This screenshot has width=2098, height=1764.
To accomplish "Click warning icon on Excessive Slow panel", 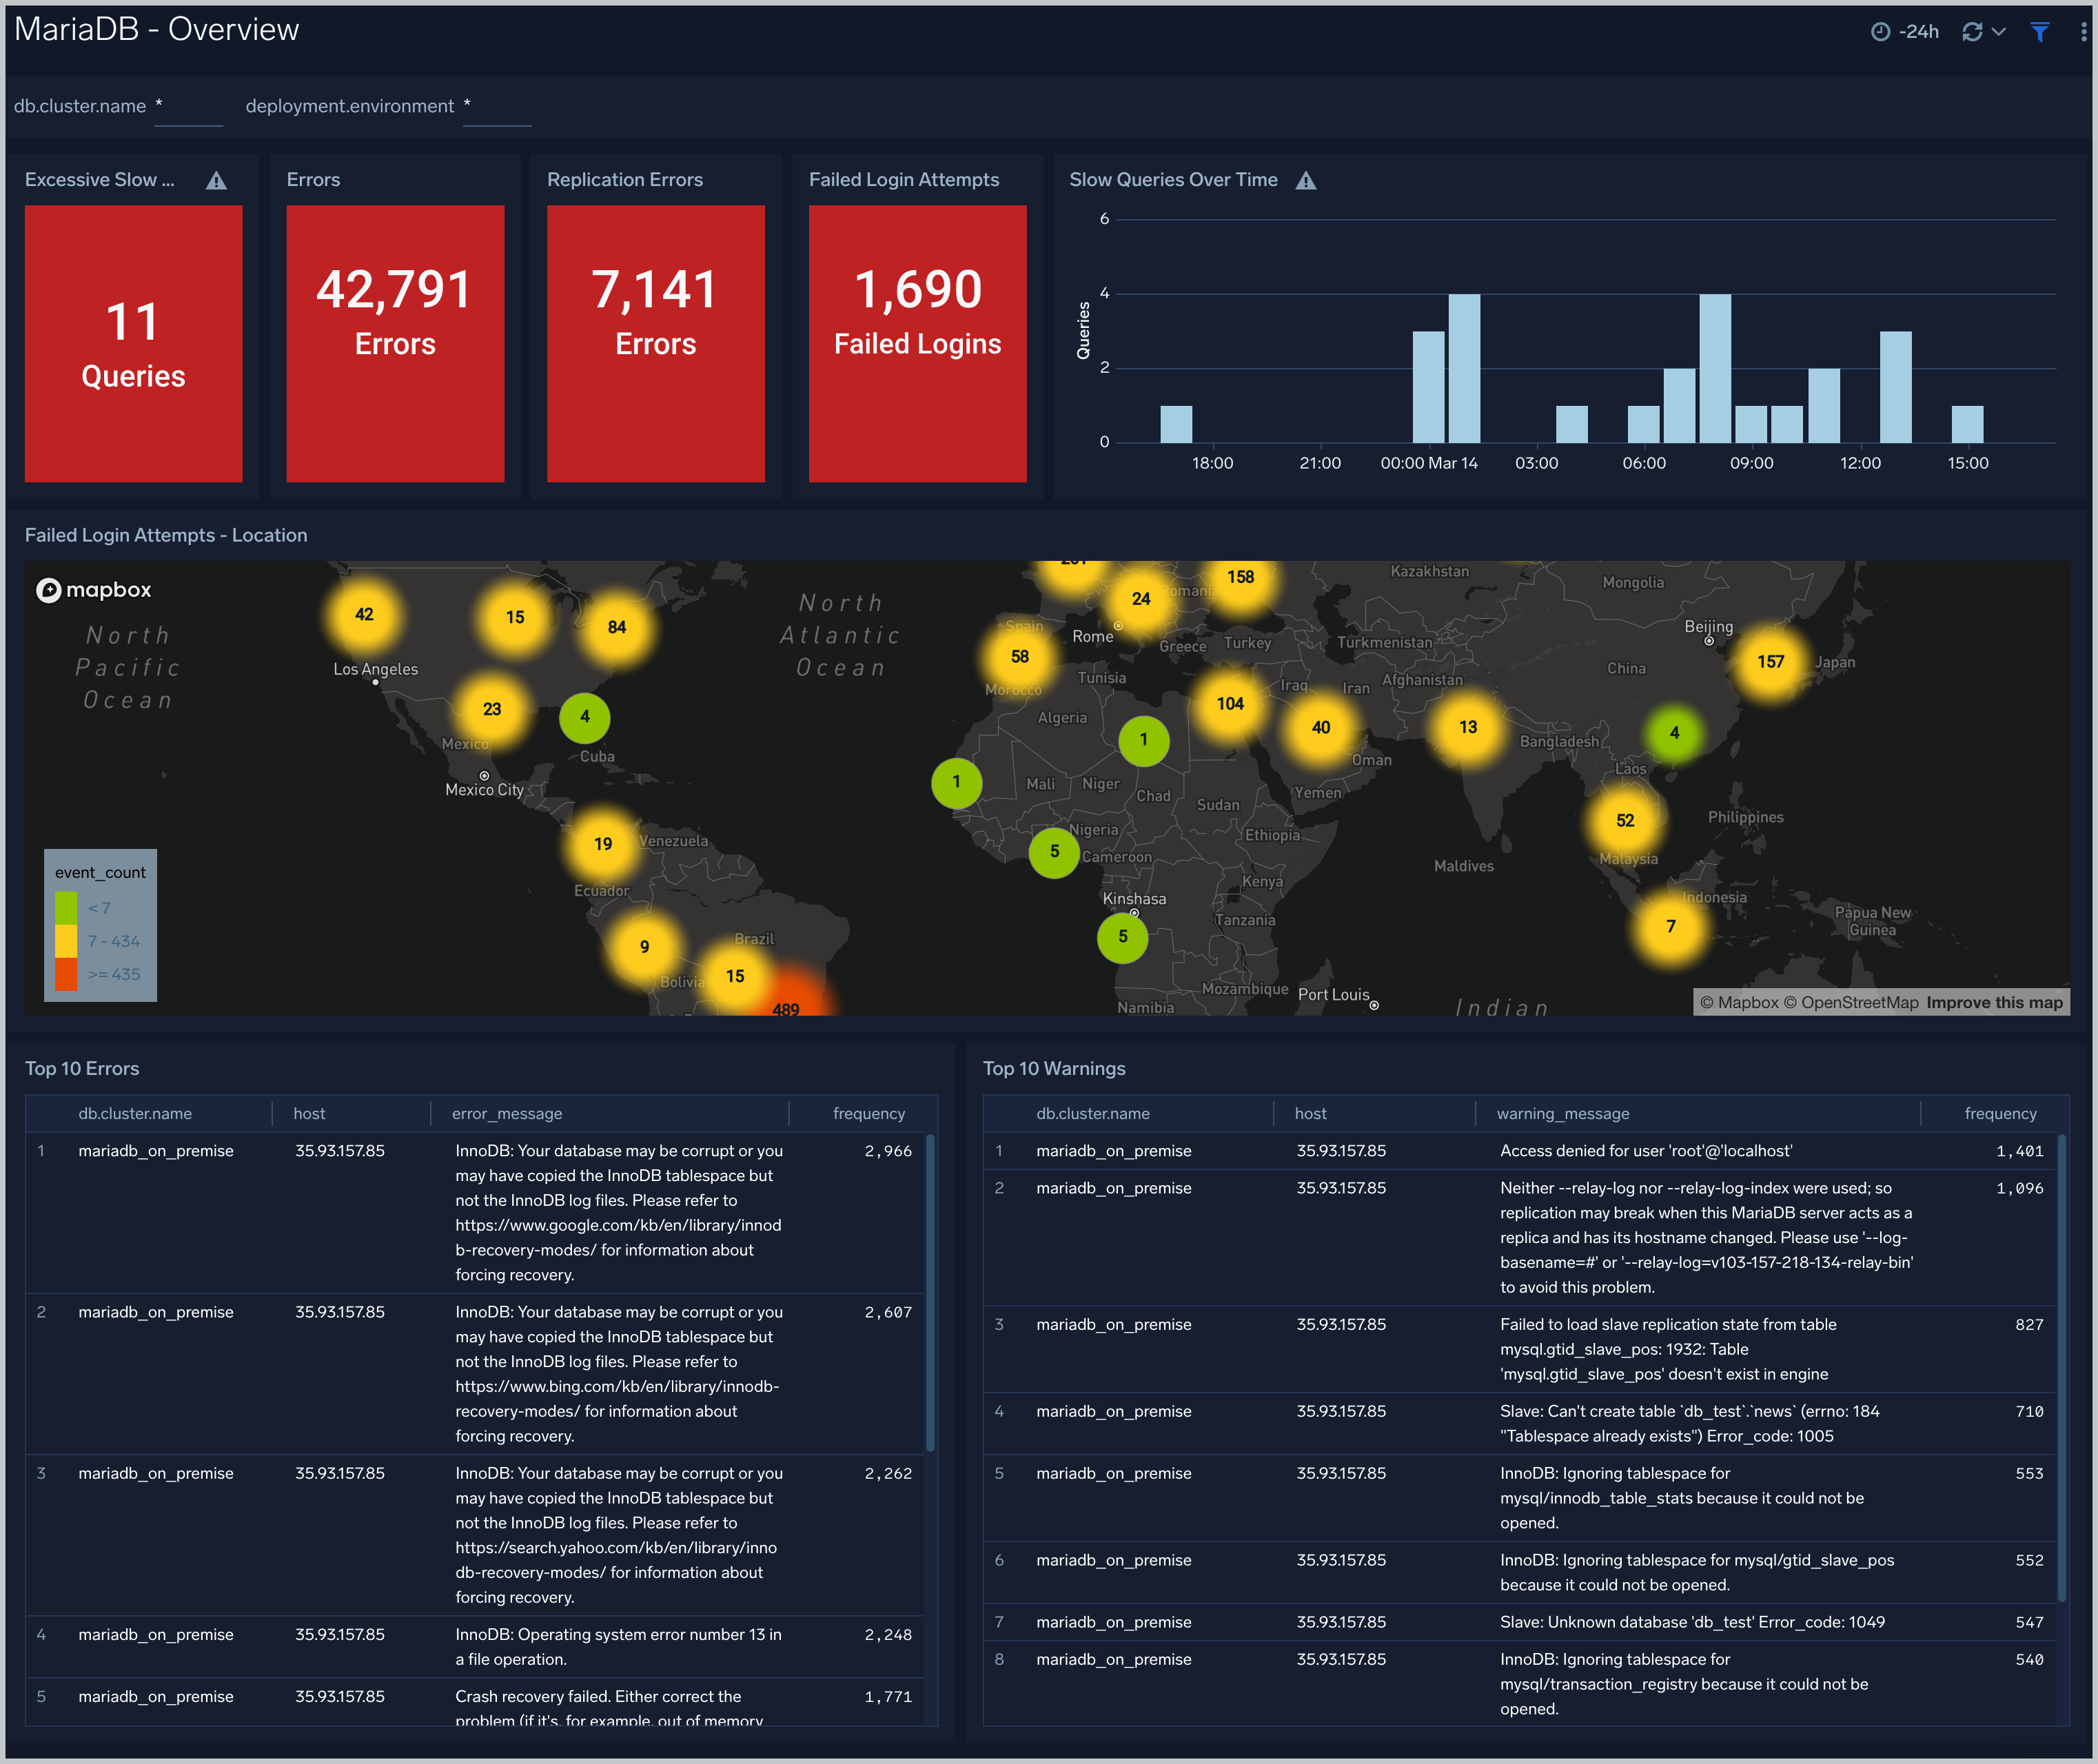I will (x=216, y=180).
